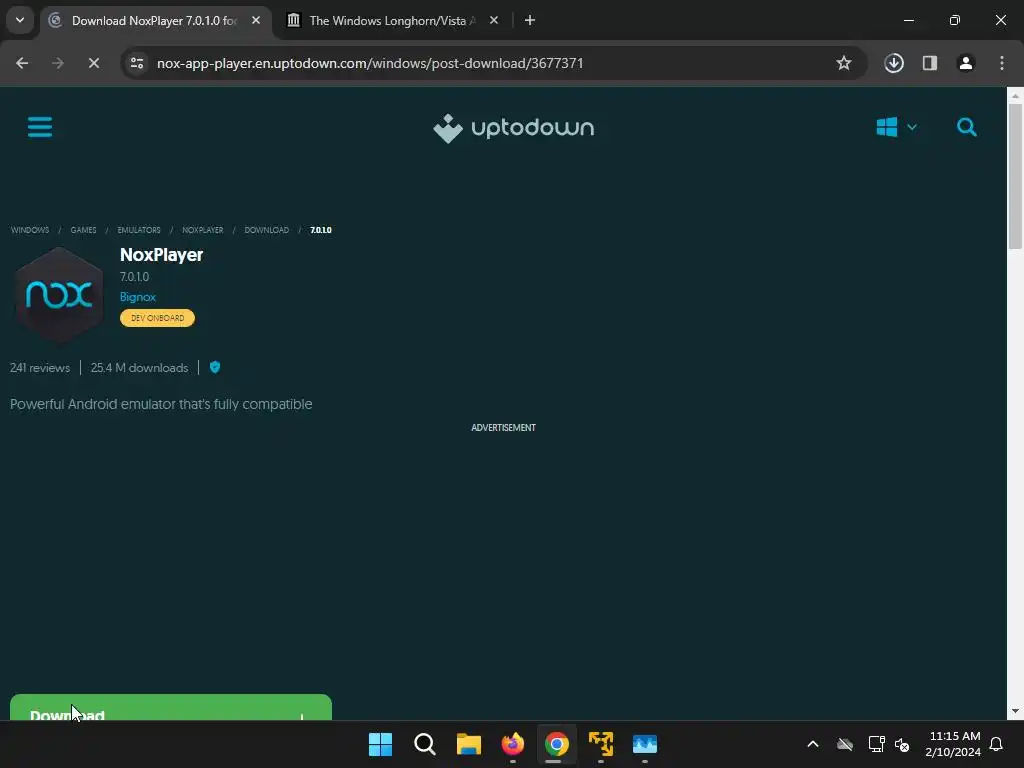The width and height of the screenshot is (1024, 768).
Task: Open the Bignox developer link
Action: (138, 296)
